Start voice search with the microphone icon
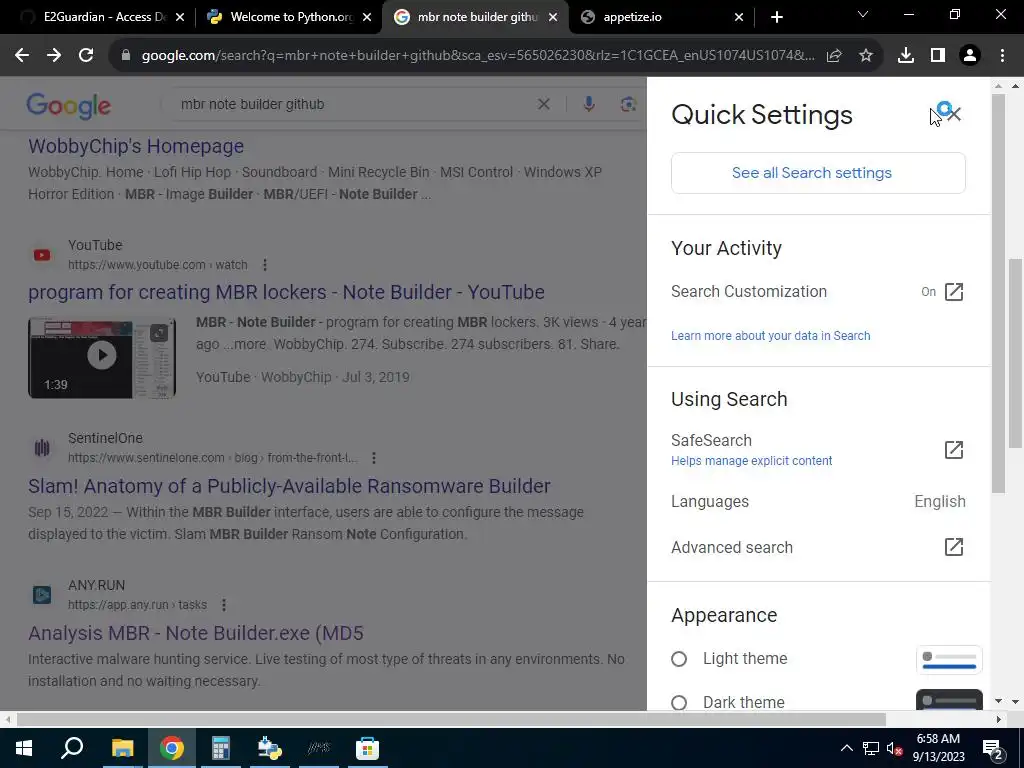This screenshot has height=768, width=1024. coord(588,104)
